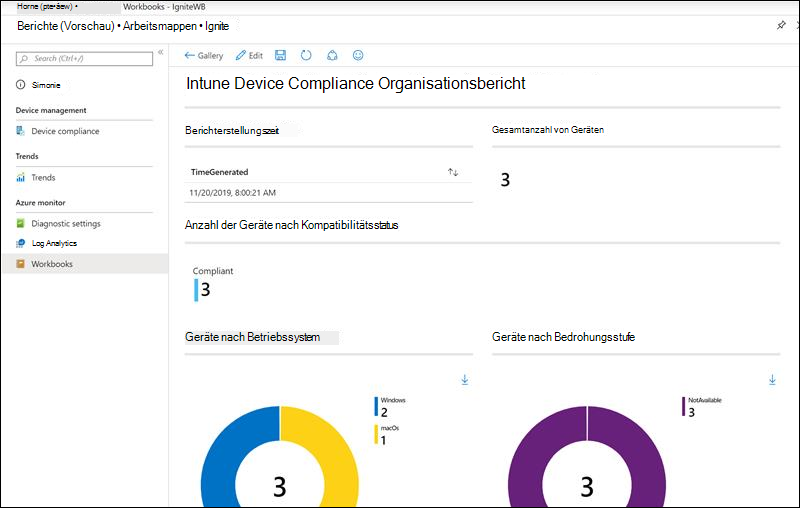Click the Gesamtanzahl von Geräten heading

click(x=548, y=130)
